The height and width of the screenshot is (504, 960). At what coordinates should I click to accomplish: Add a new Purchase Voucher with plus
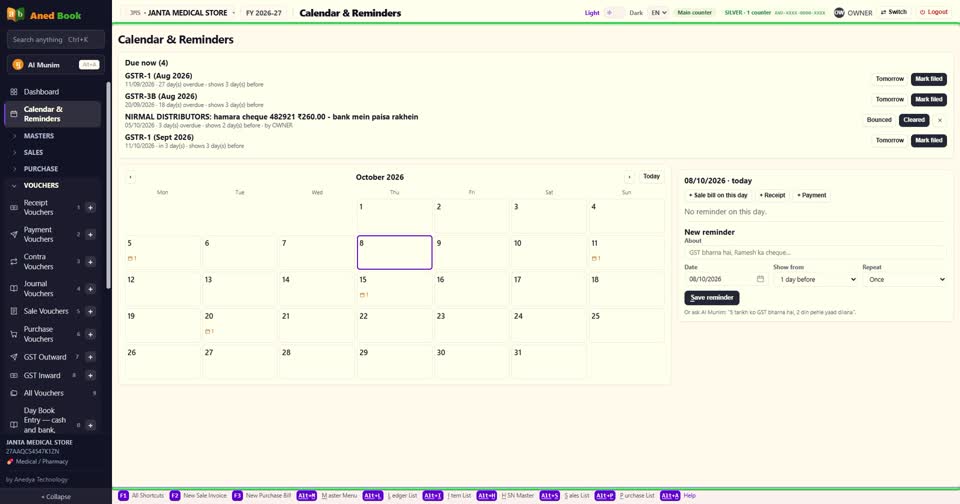91,334
